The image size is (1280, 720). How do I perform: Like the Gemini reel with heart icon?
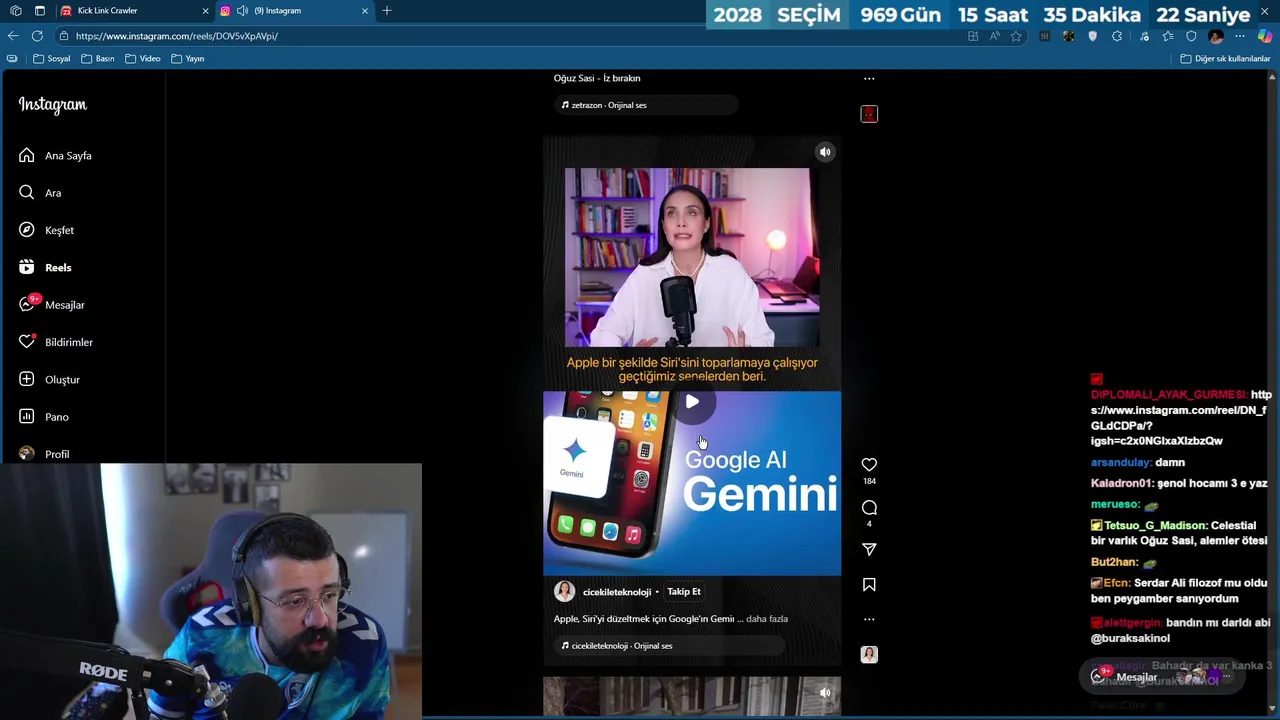click(869, 465)
